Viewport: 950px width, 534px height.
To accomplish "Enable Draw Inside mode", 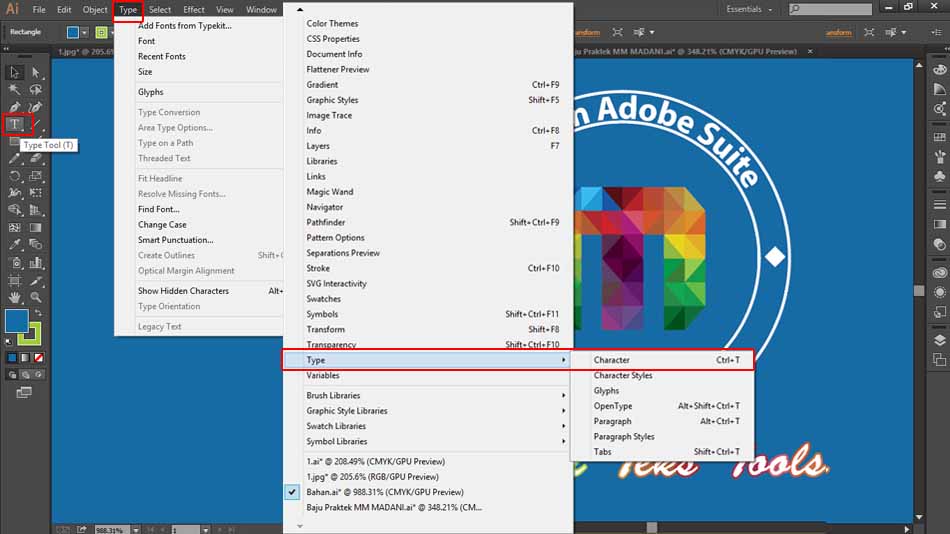I will [x=38, y=375].
